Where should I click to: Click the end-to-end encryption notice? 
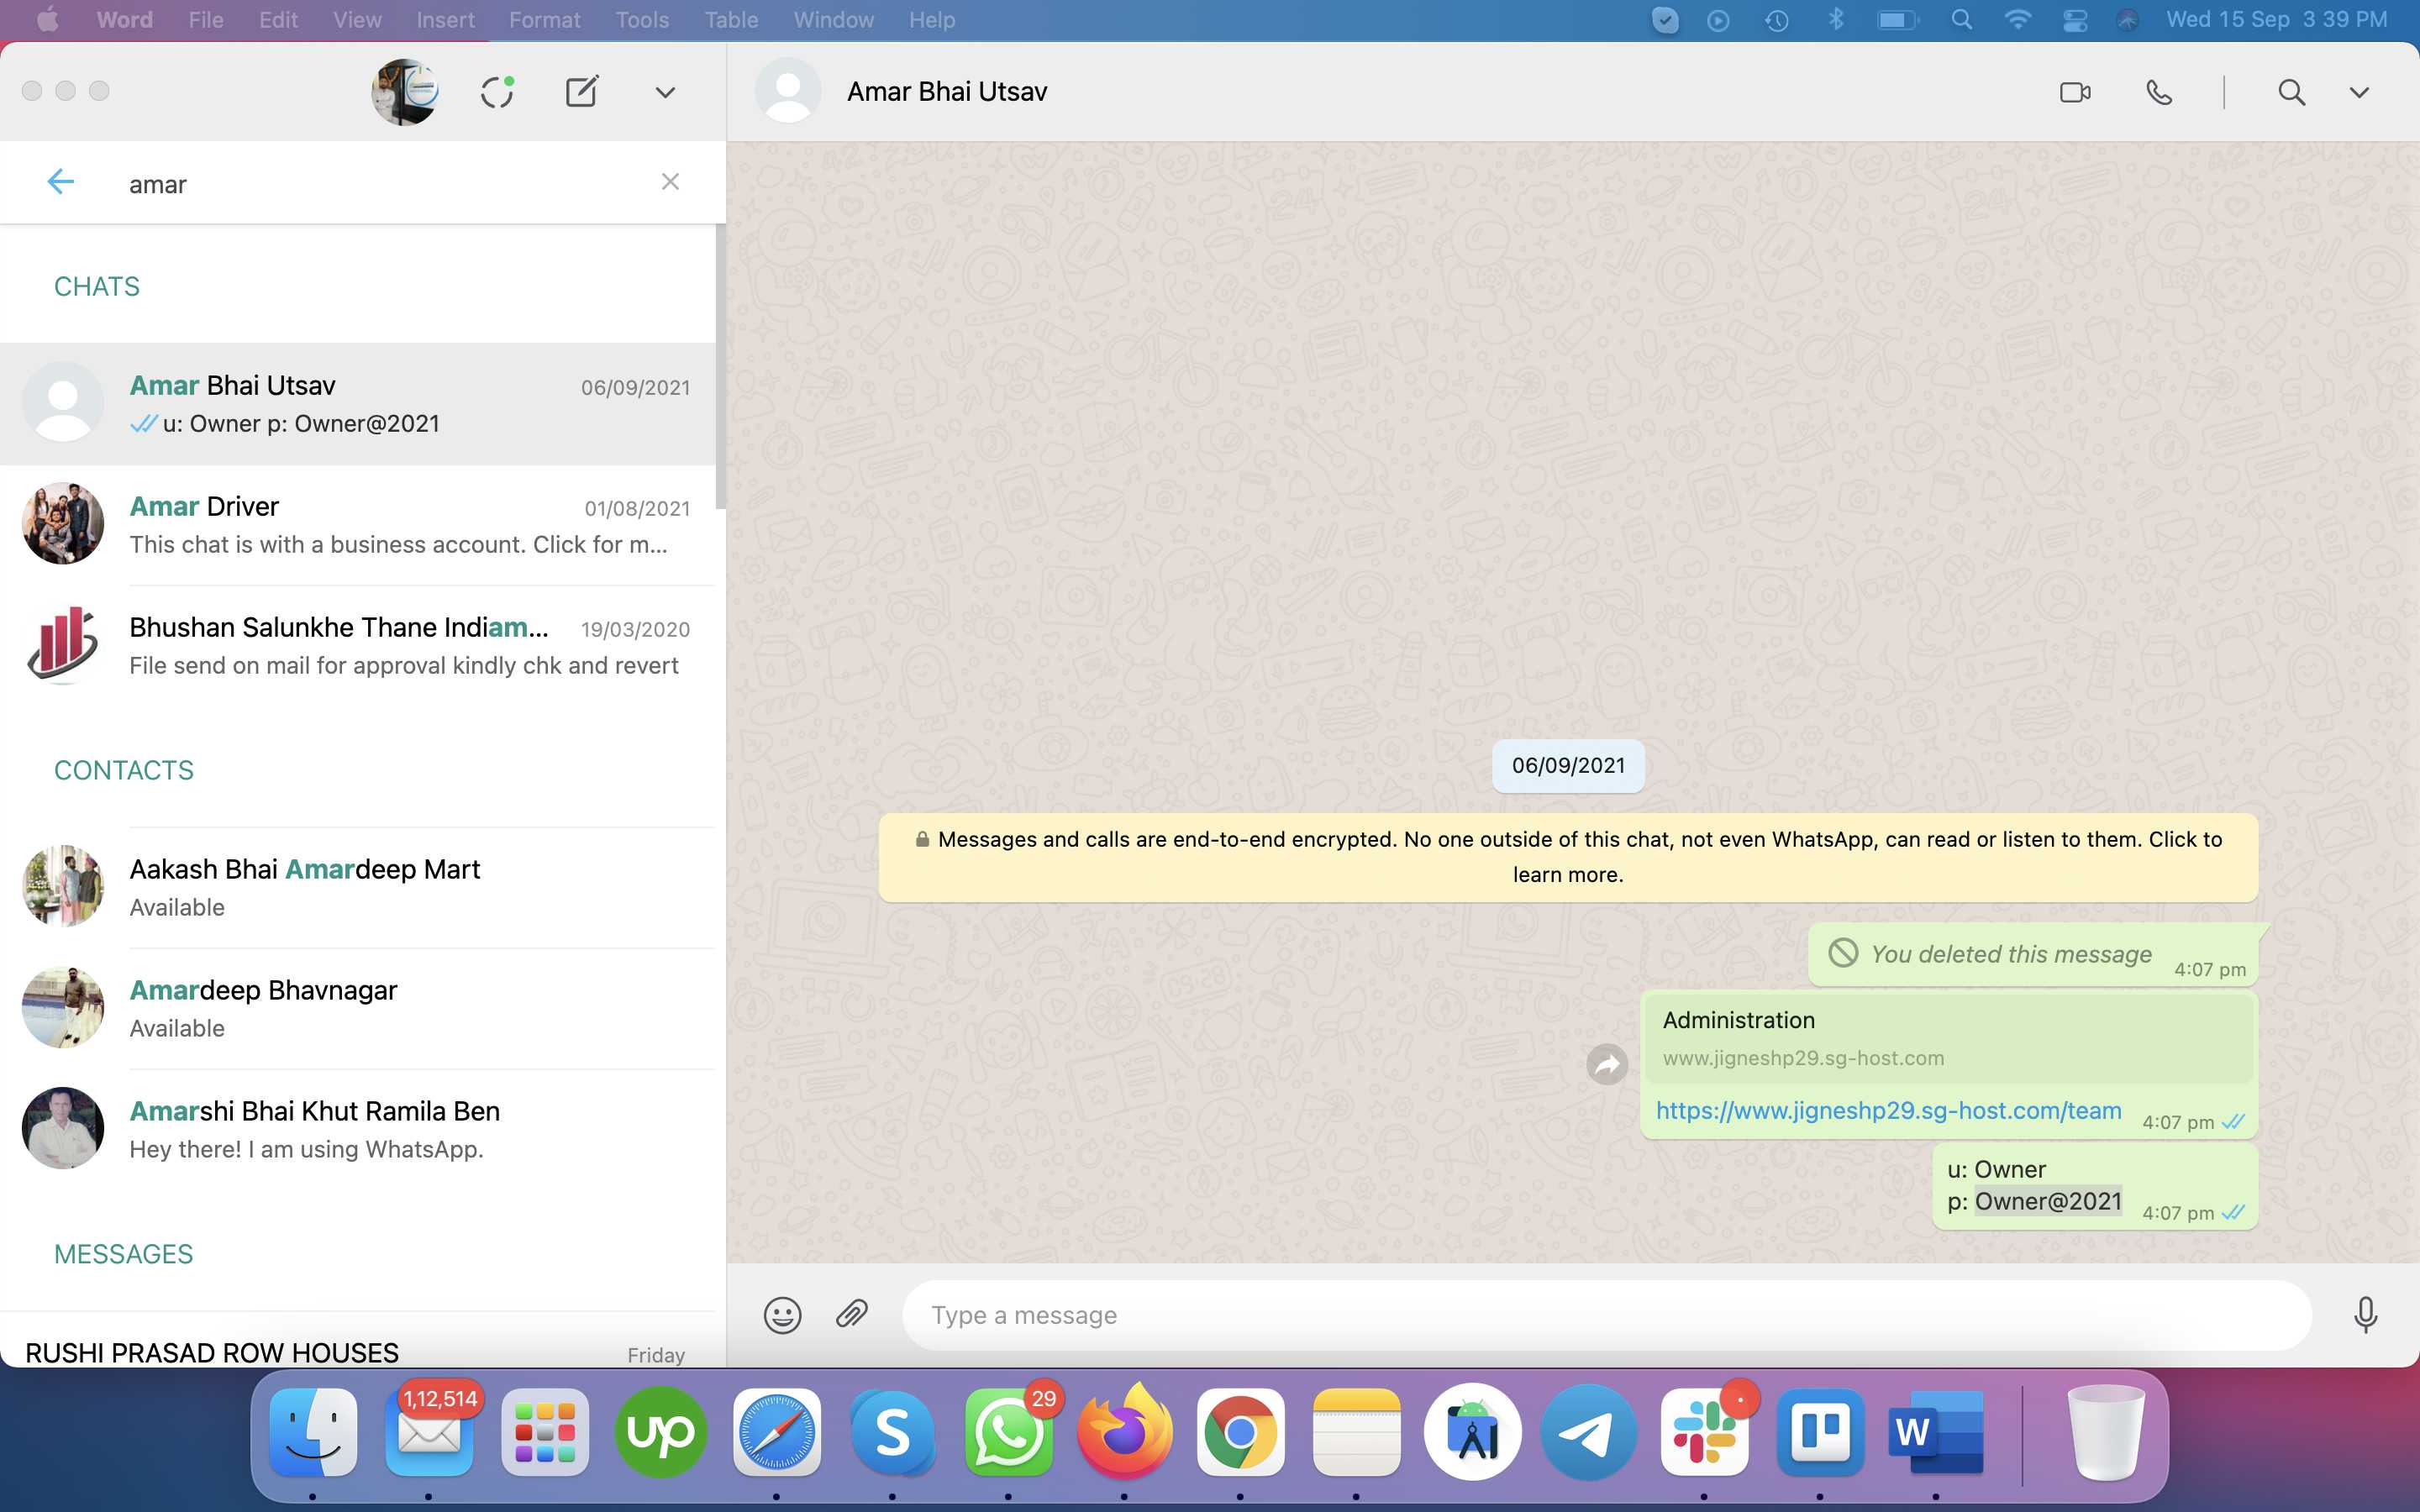1568,857
